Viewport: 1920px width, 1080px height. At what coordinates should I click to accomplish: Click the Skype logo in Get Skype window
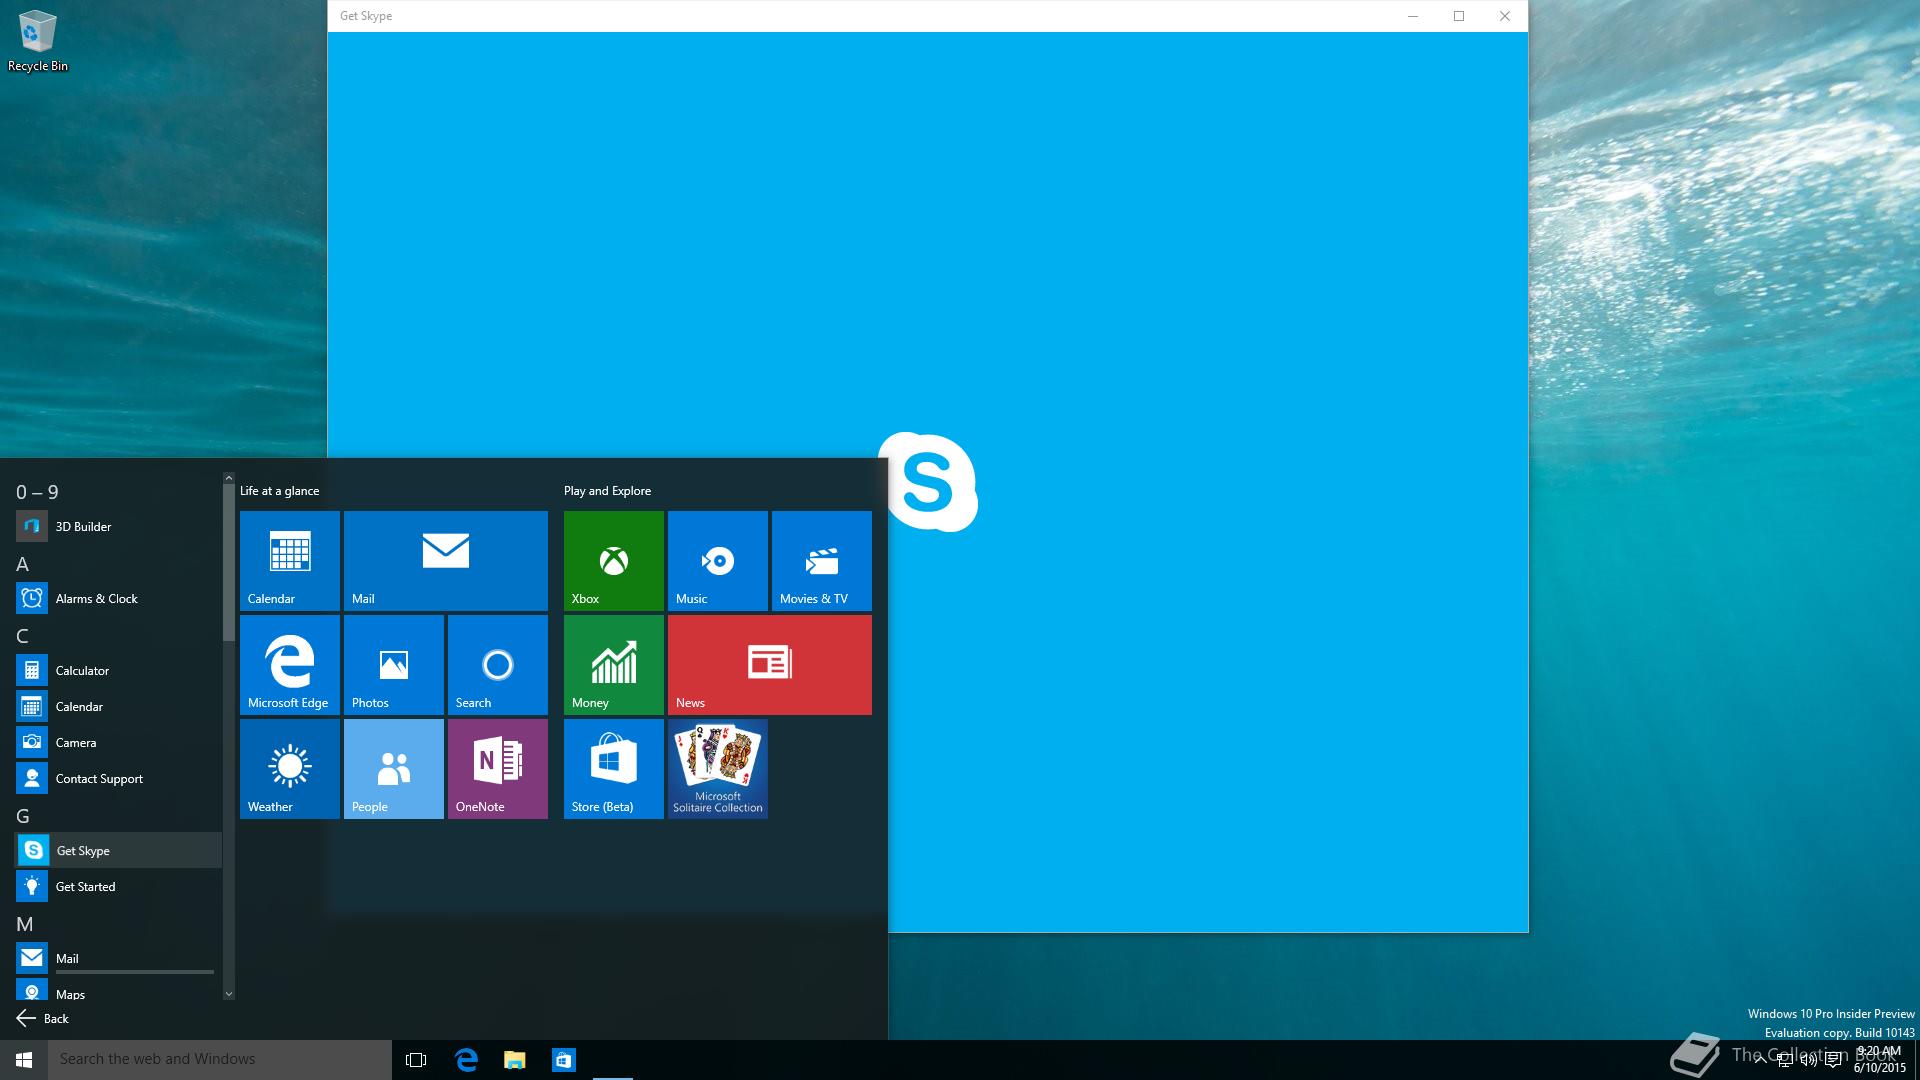(928, 482)
